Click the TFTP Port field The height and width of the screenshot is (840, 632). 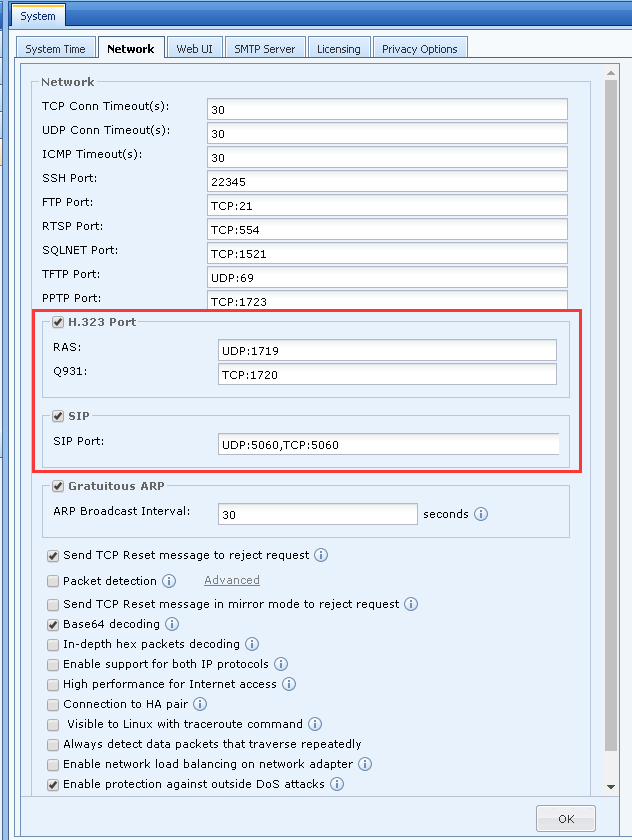(387, 278)
